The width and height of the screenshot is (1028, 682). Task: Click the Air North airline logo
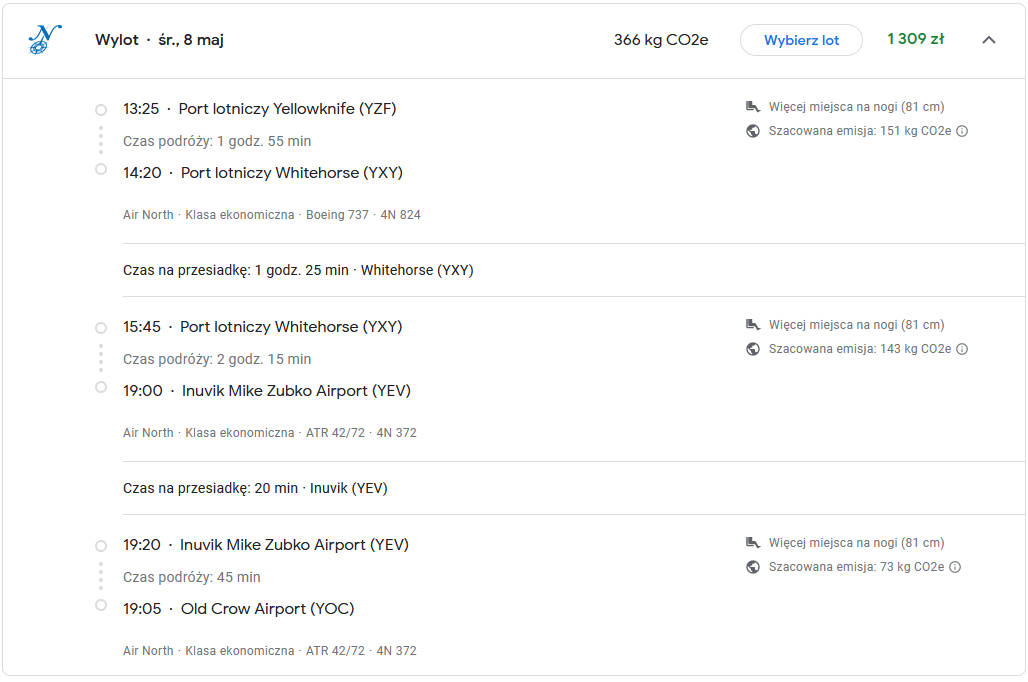45,39
